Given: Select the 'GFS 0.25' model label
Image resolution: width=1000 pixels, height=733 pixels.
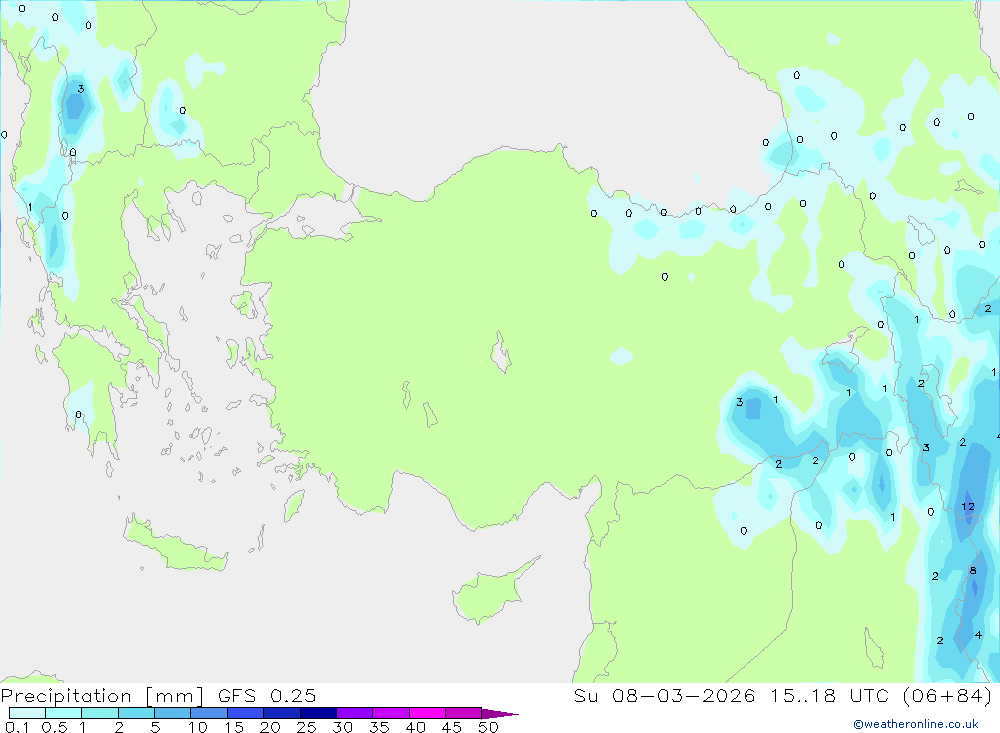Looking at the screenshot, I should click(x=267, y=695).
